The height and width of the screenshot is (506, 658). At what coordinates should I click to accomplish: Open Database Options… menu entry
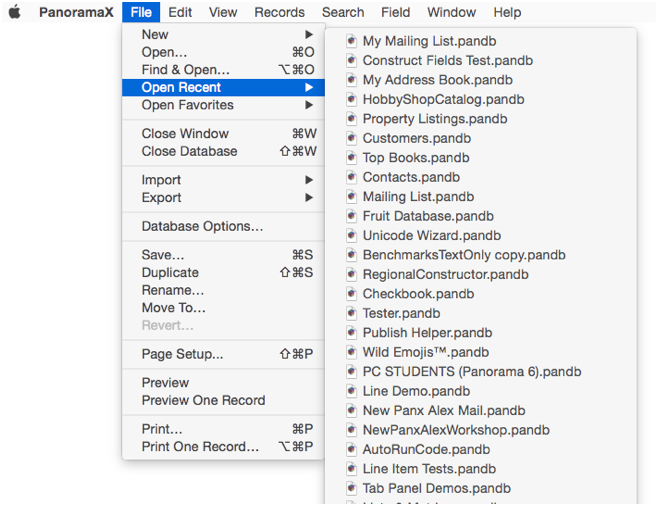[x=223, y=226]
